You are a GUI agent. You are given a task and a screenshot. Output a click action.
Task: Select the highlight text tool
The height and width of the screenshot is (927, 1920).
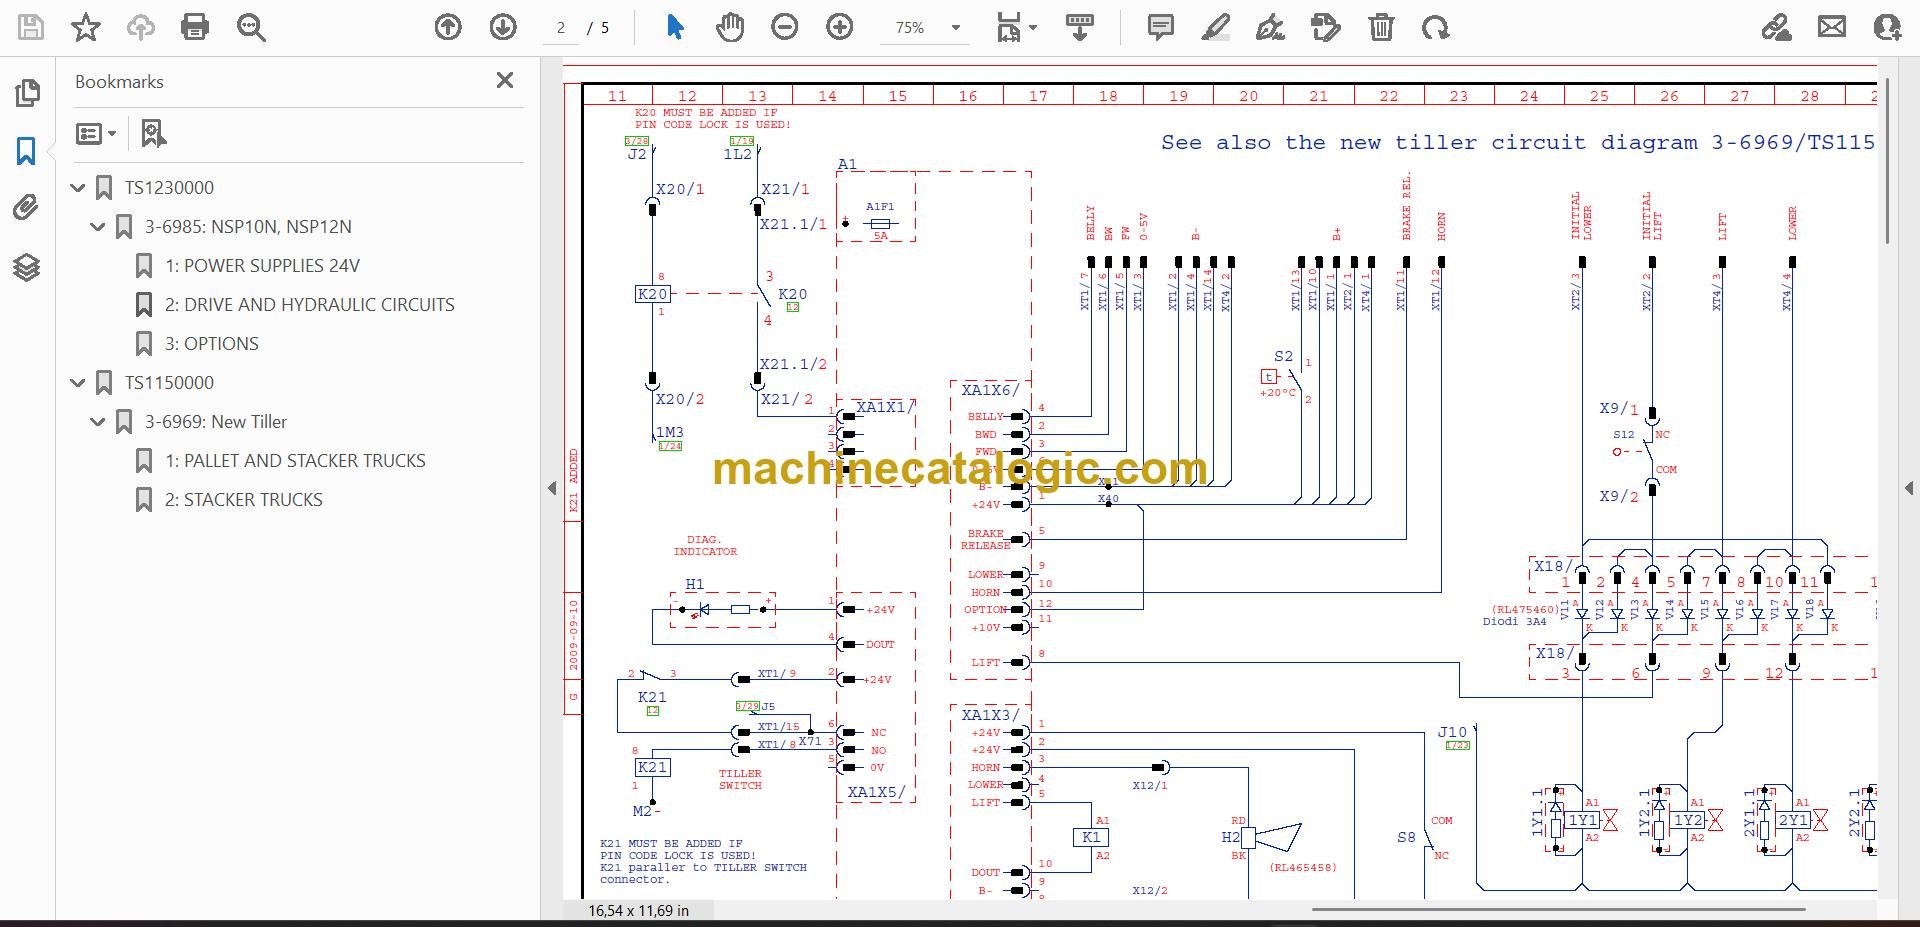pyautogui.click(x=1216, y=27)
